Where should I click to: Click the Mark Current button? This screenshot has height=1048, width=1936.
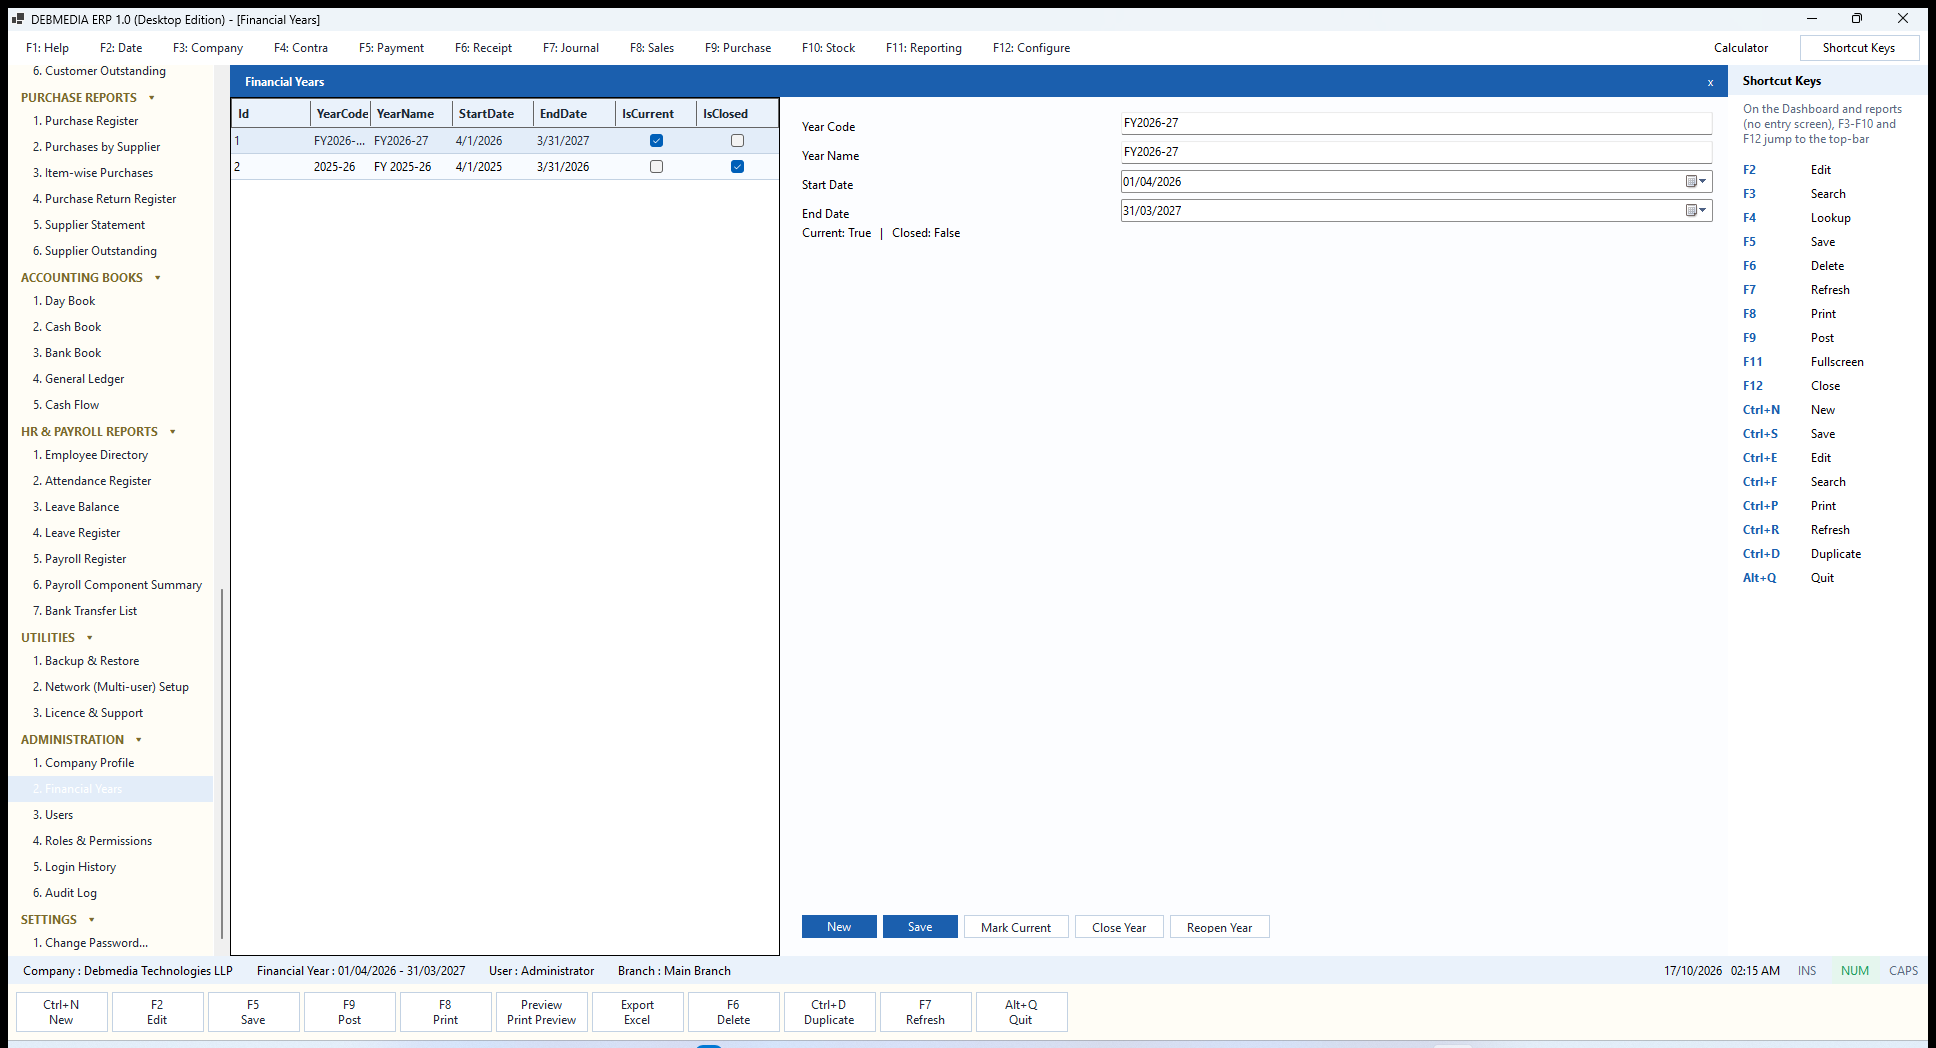(x=1016, y=927)
